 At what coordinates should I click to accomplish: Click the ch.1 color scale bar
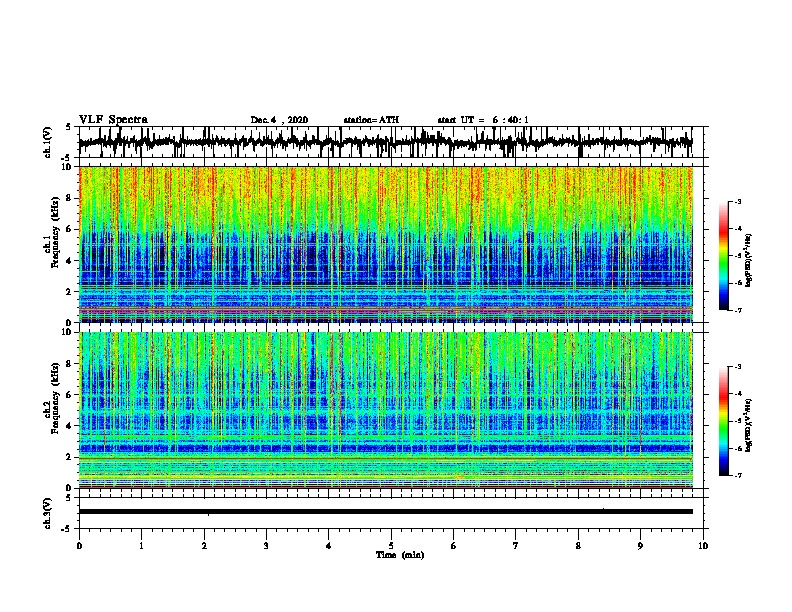coord(723,256)
